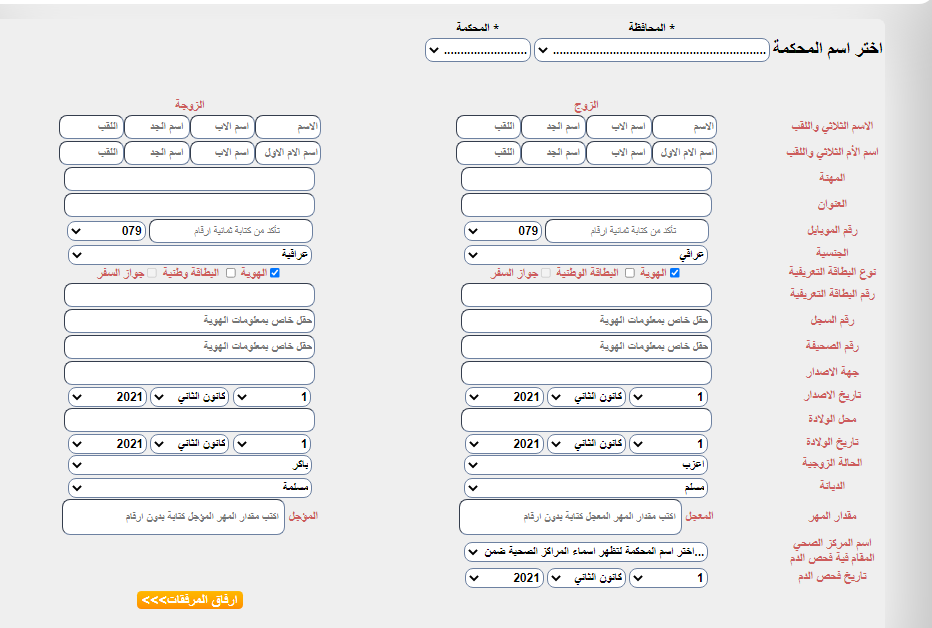Open the husband's issue date month dropdown

[x=586, y=397]
